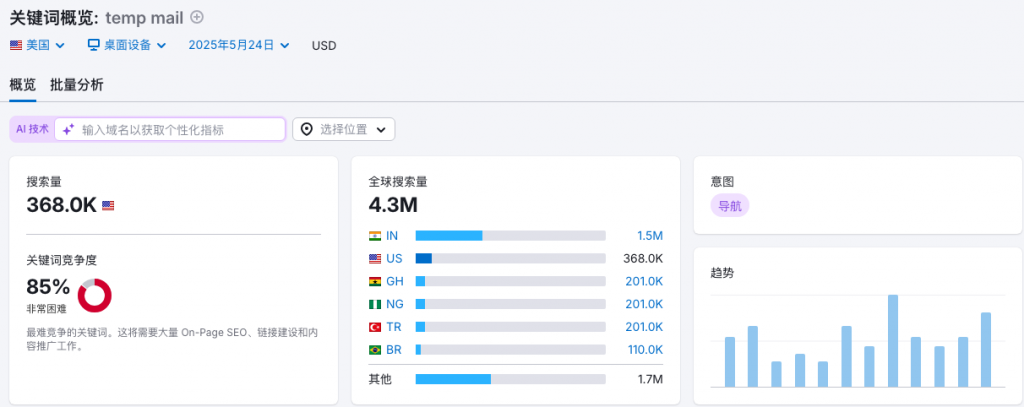Click the 368.0K search volume figure
The image size is (1024, 407).
pos(61,205)
